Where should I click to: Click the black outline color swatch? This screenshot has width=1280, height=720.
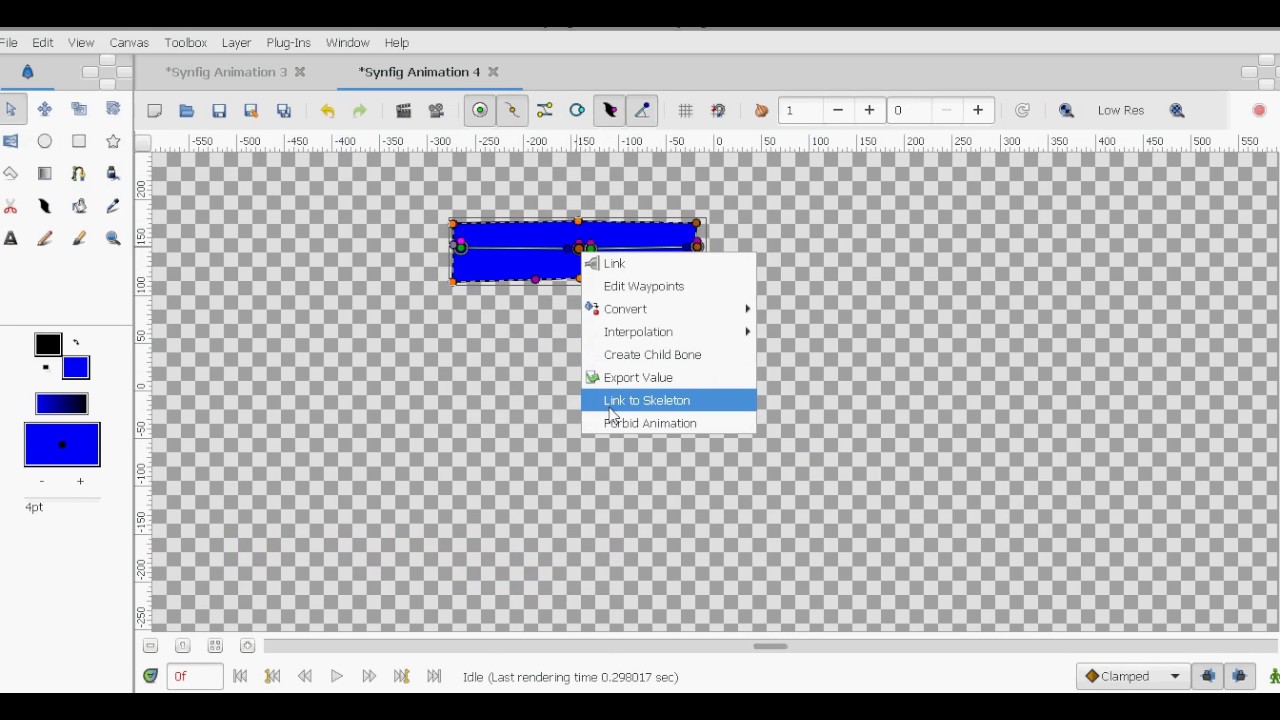tap(48, 345)
